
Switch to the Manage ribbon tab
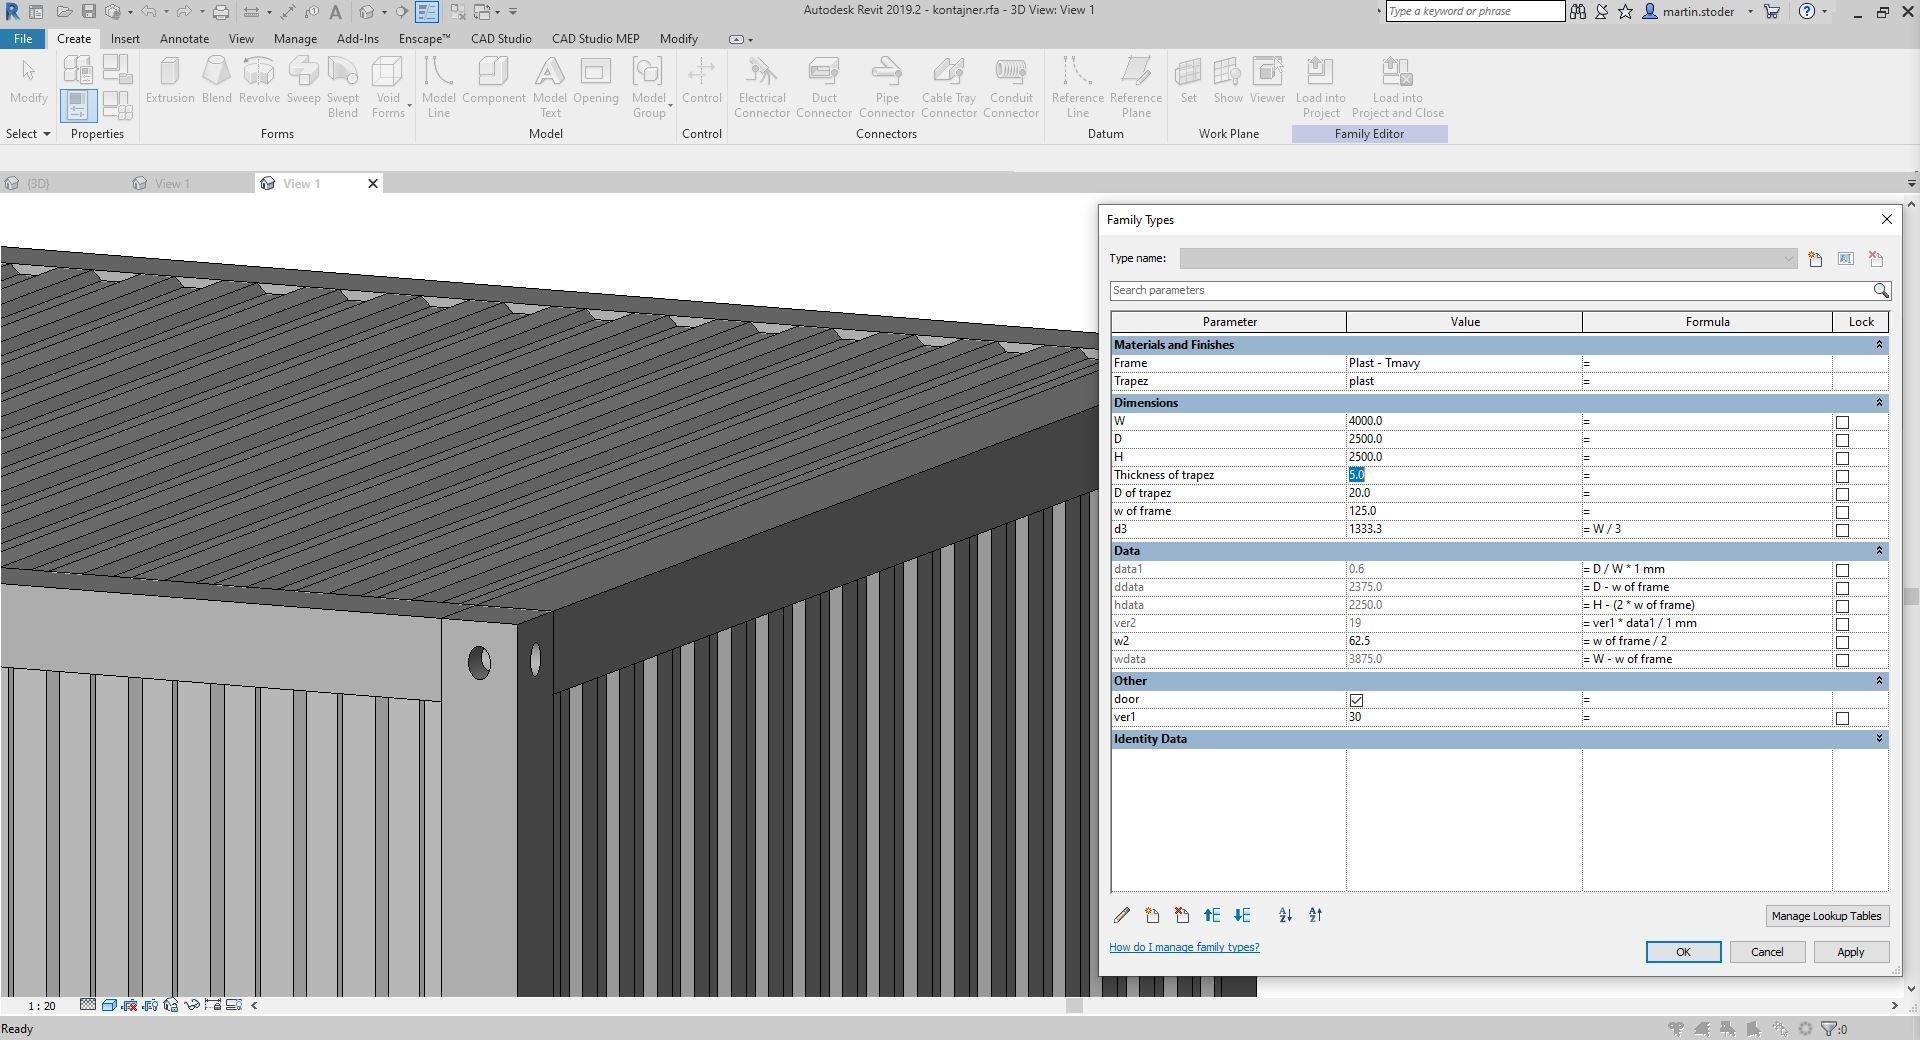click(x=295, y=39)
